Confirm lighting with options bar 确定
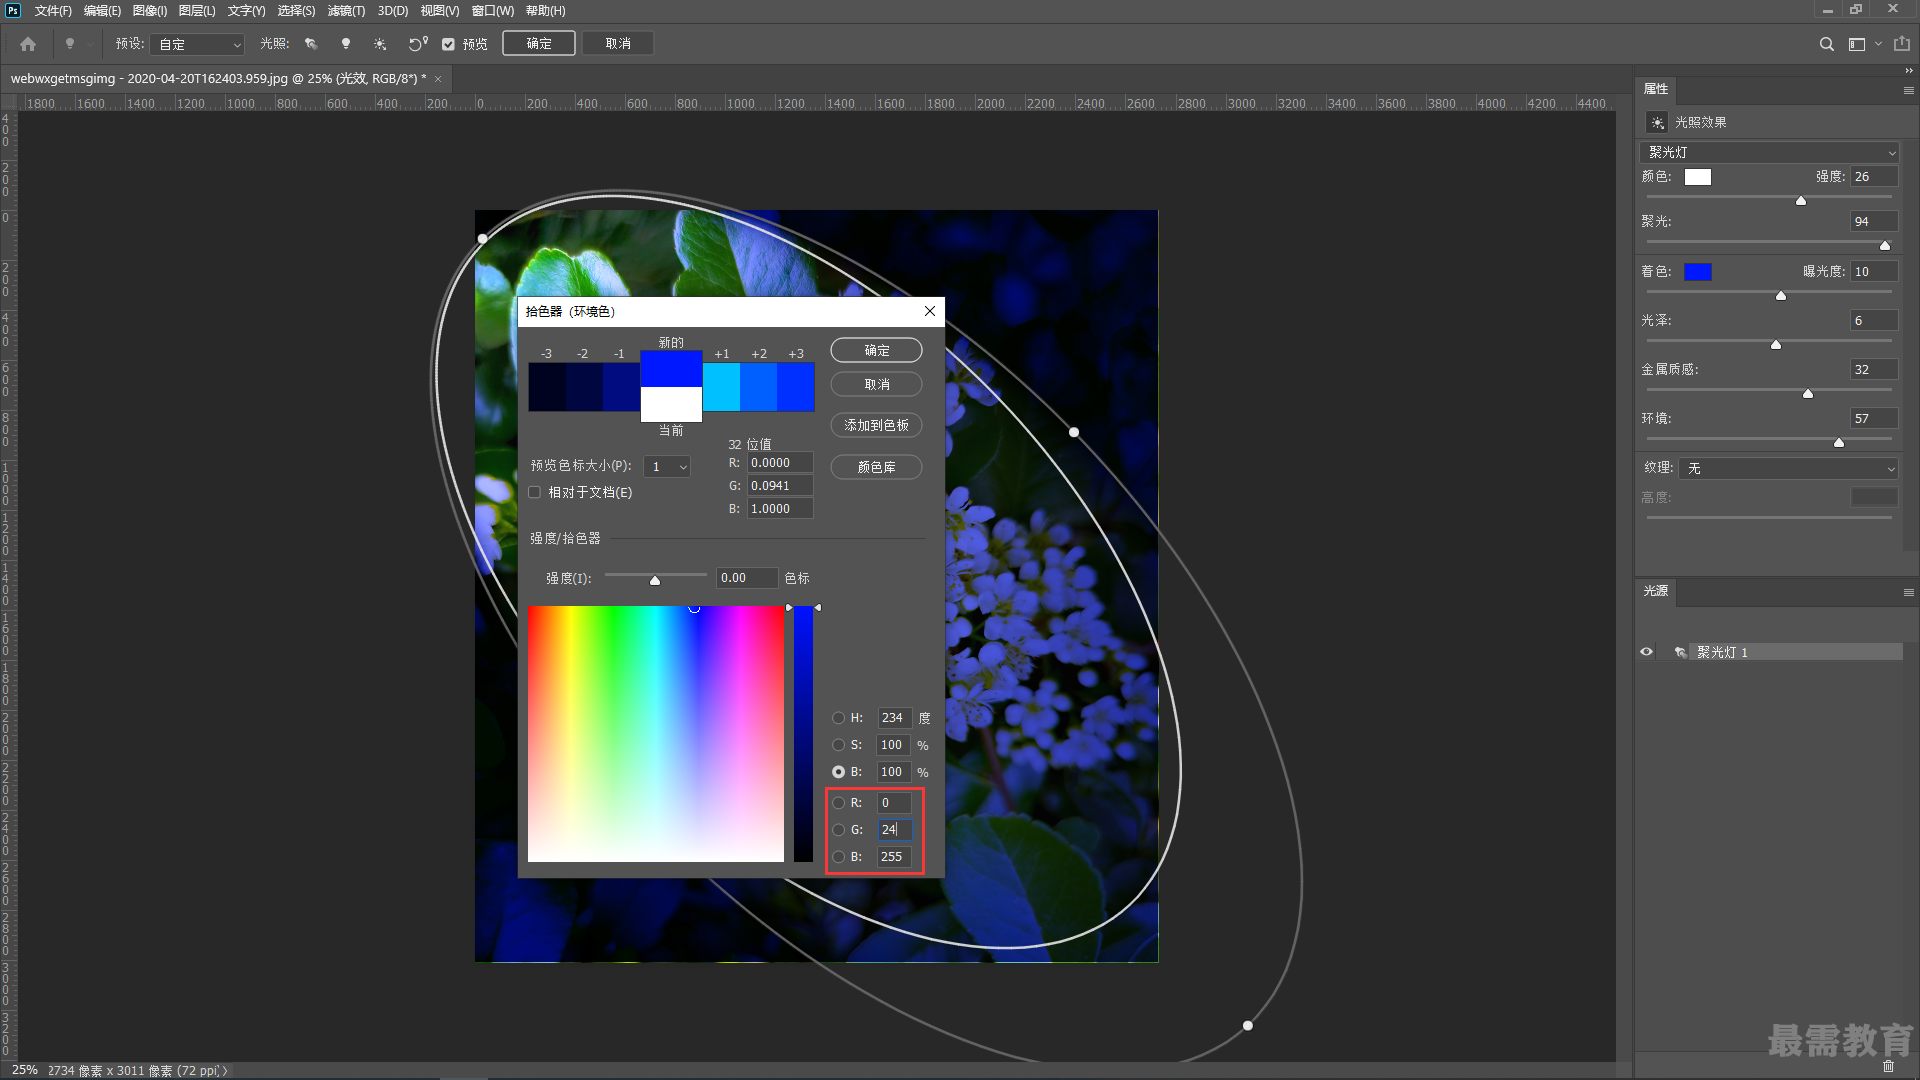Image resolution: width=1920 pixels, height=1080 pixels. click(539, 44)
